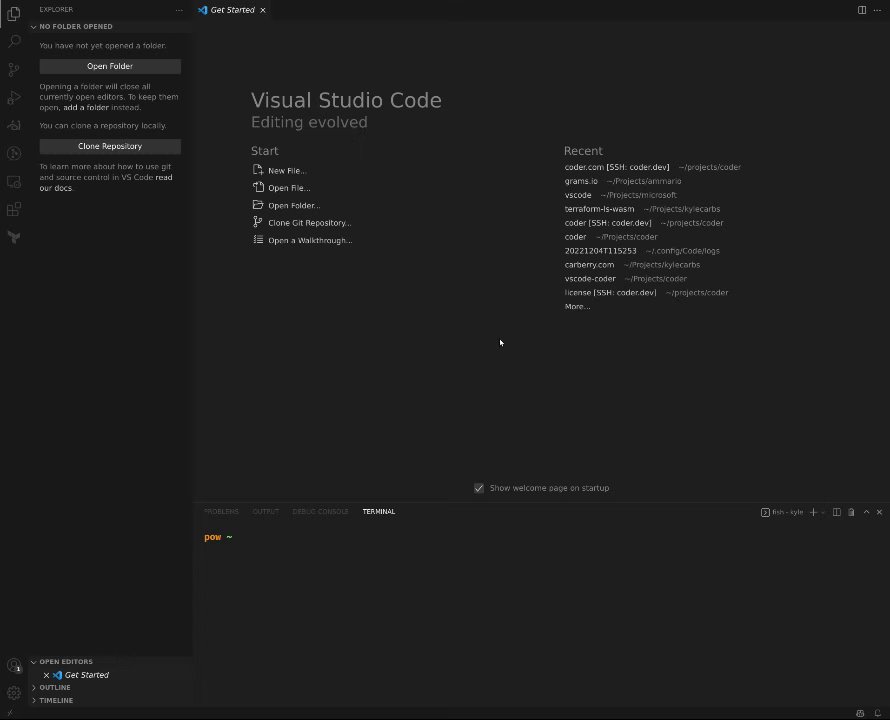Click the remote window indicator in status bar
This screenshot has width=890, height=720.
[10, 713]
